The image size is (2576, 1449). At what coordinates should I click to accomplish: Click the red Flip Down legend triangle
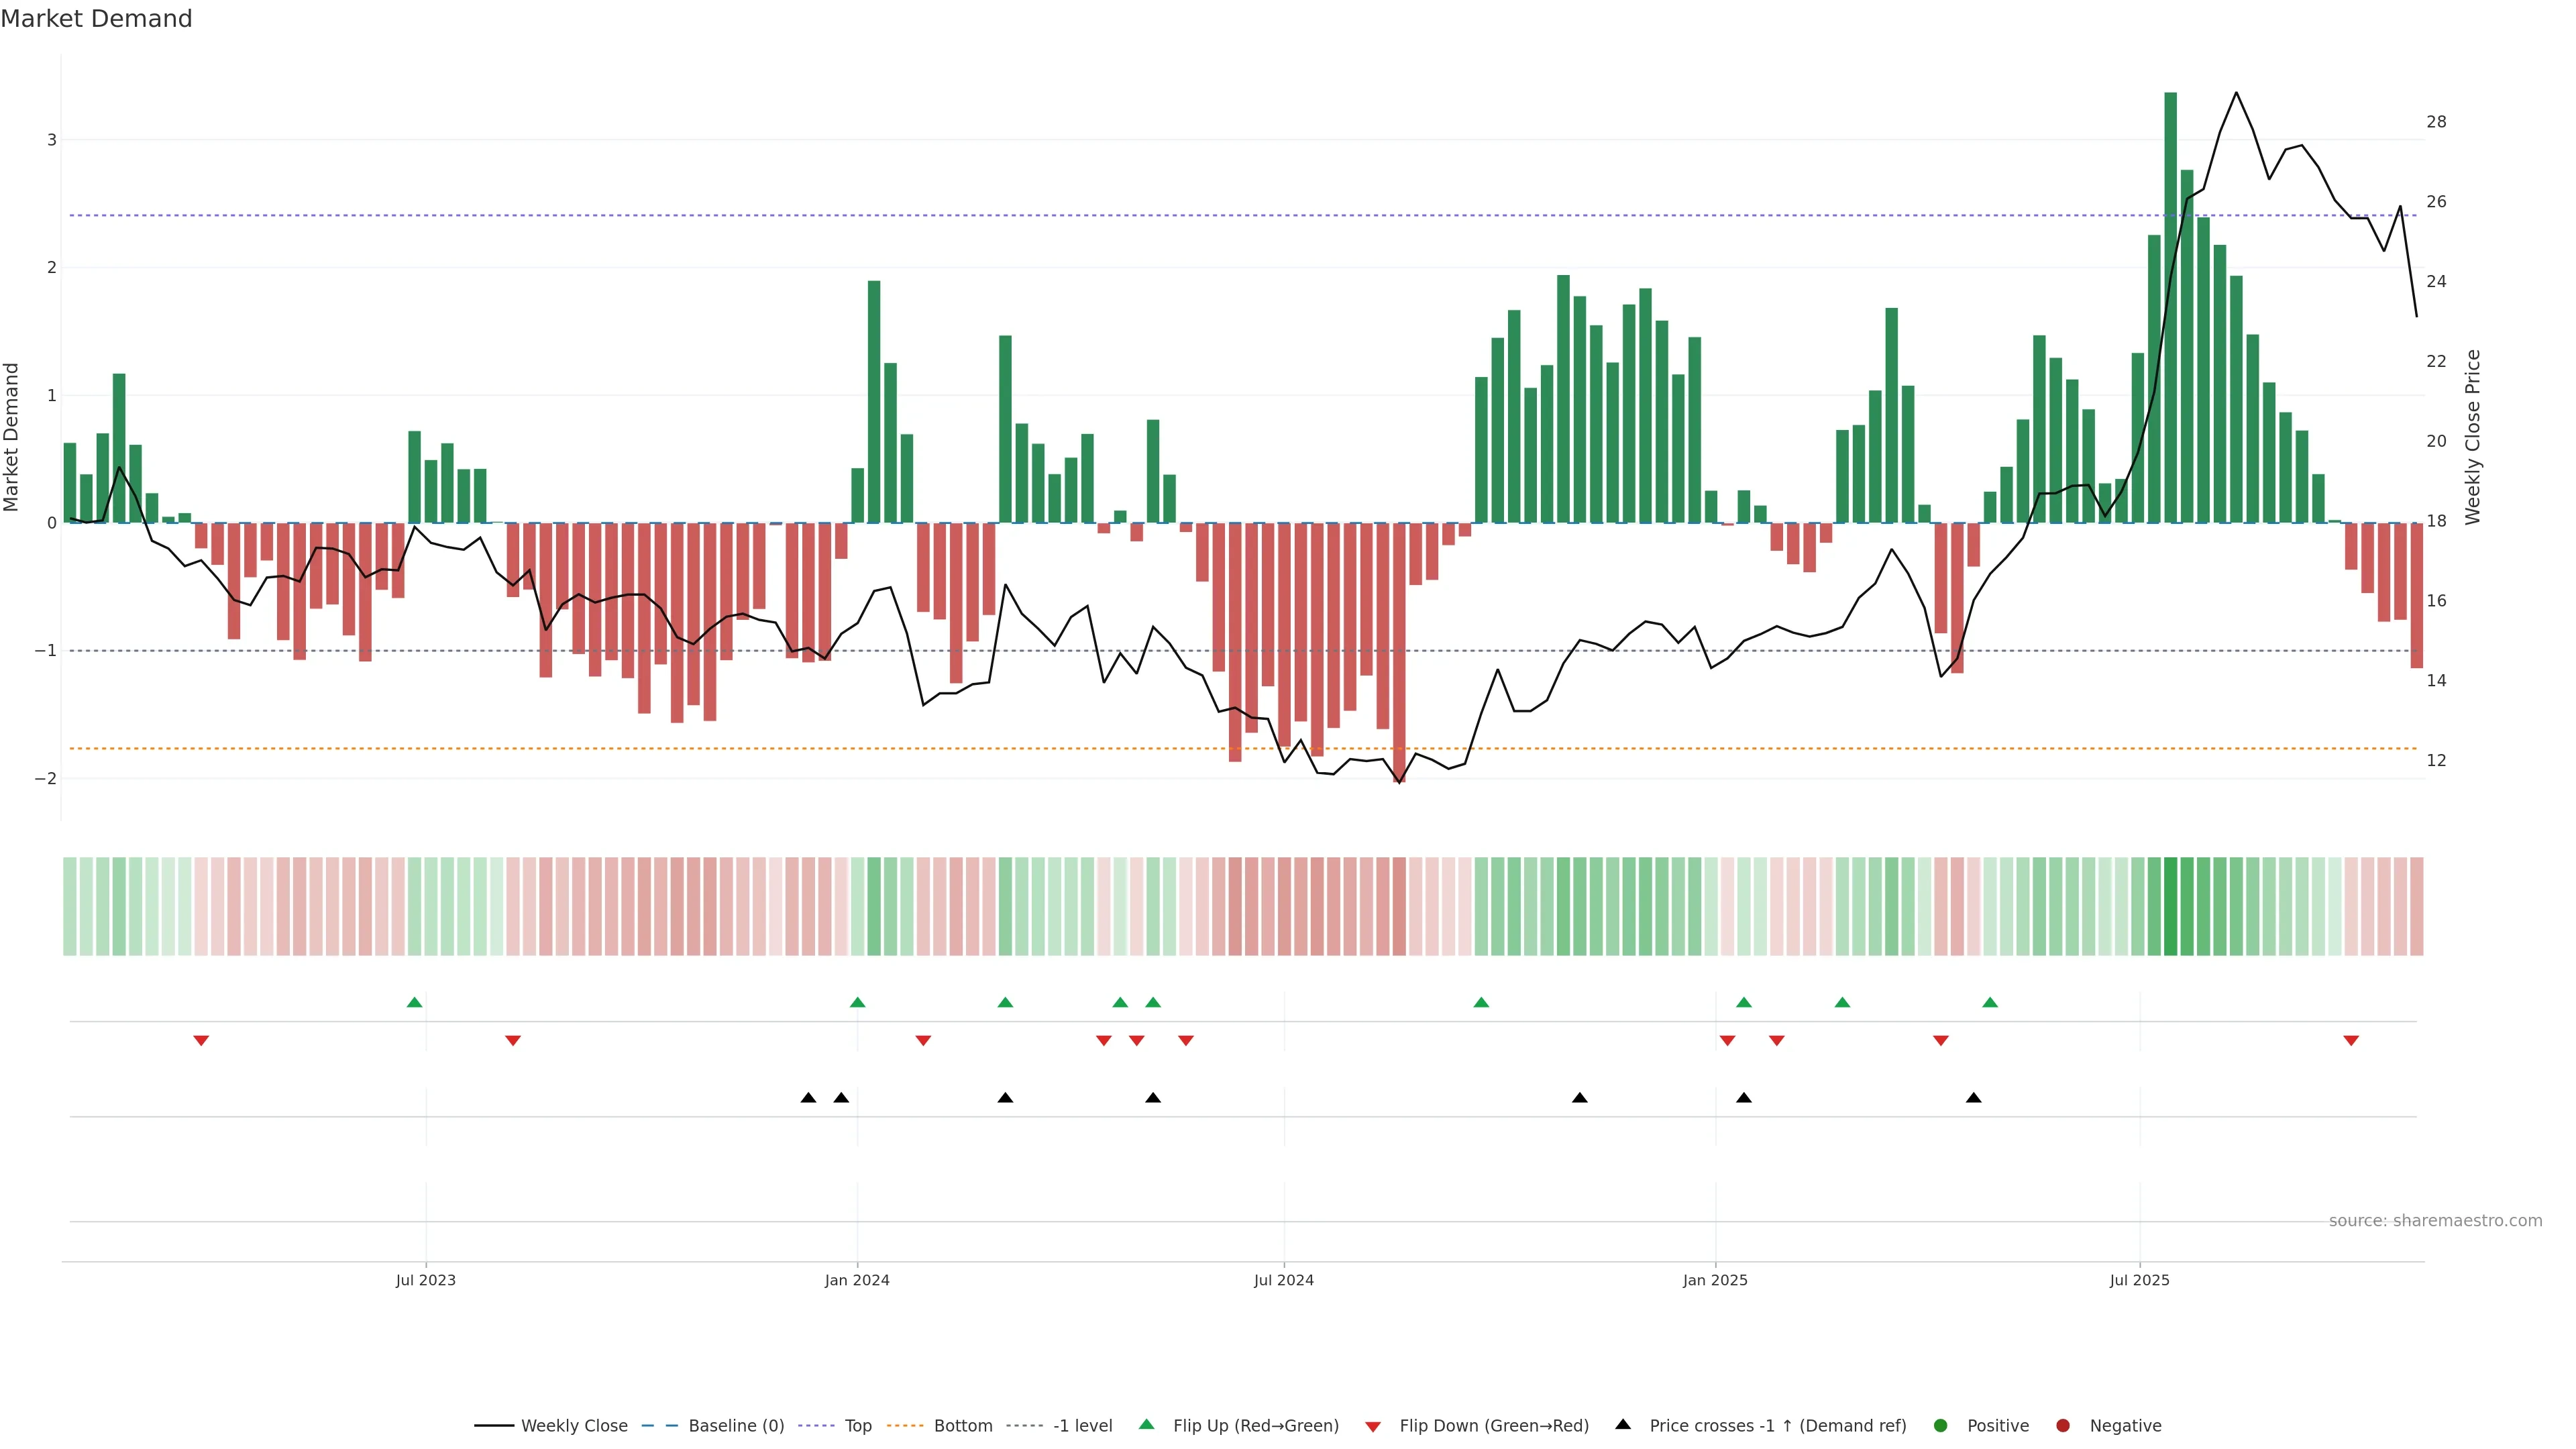(1372, 1426)
